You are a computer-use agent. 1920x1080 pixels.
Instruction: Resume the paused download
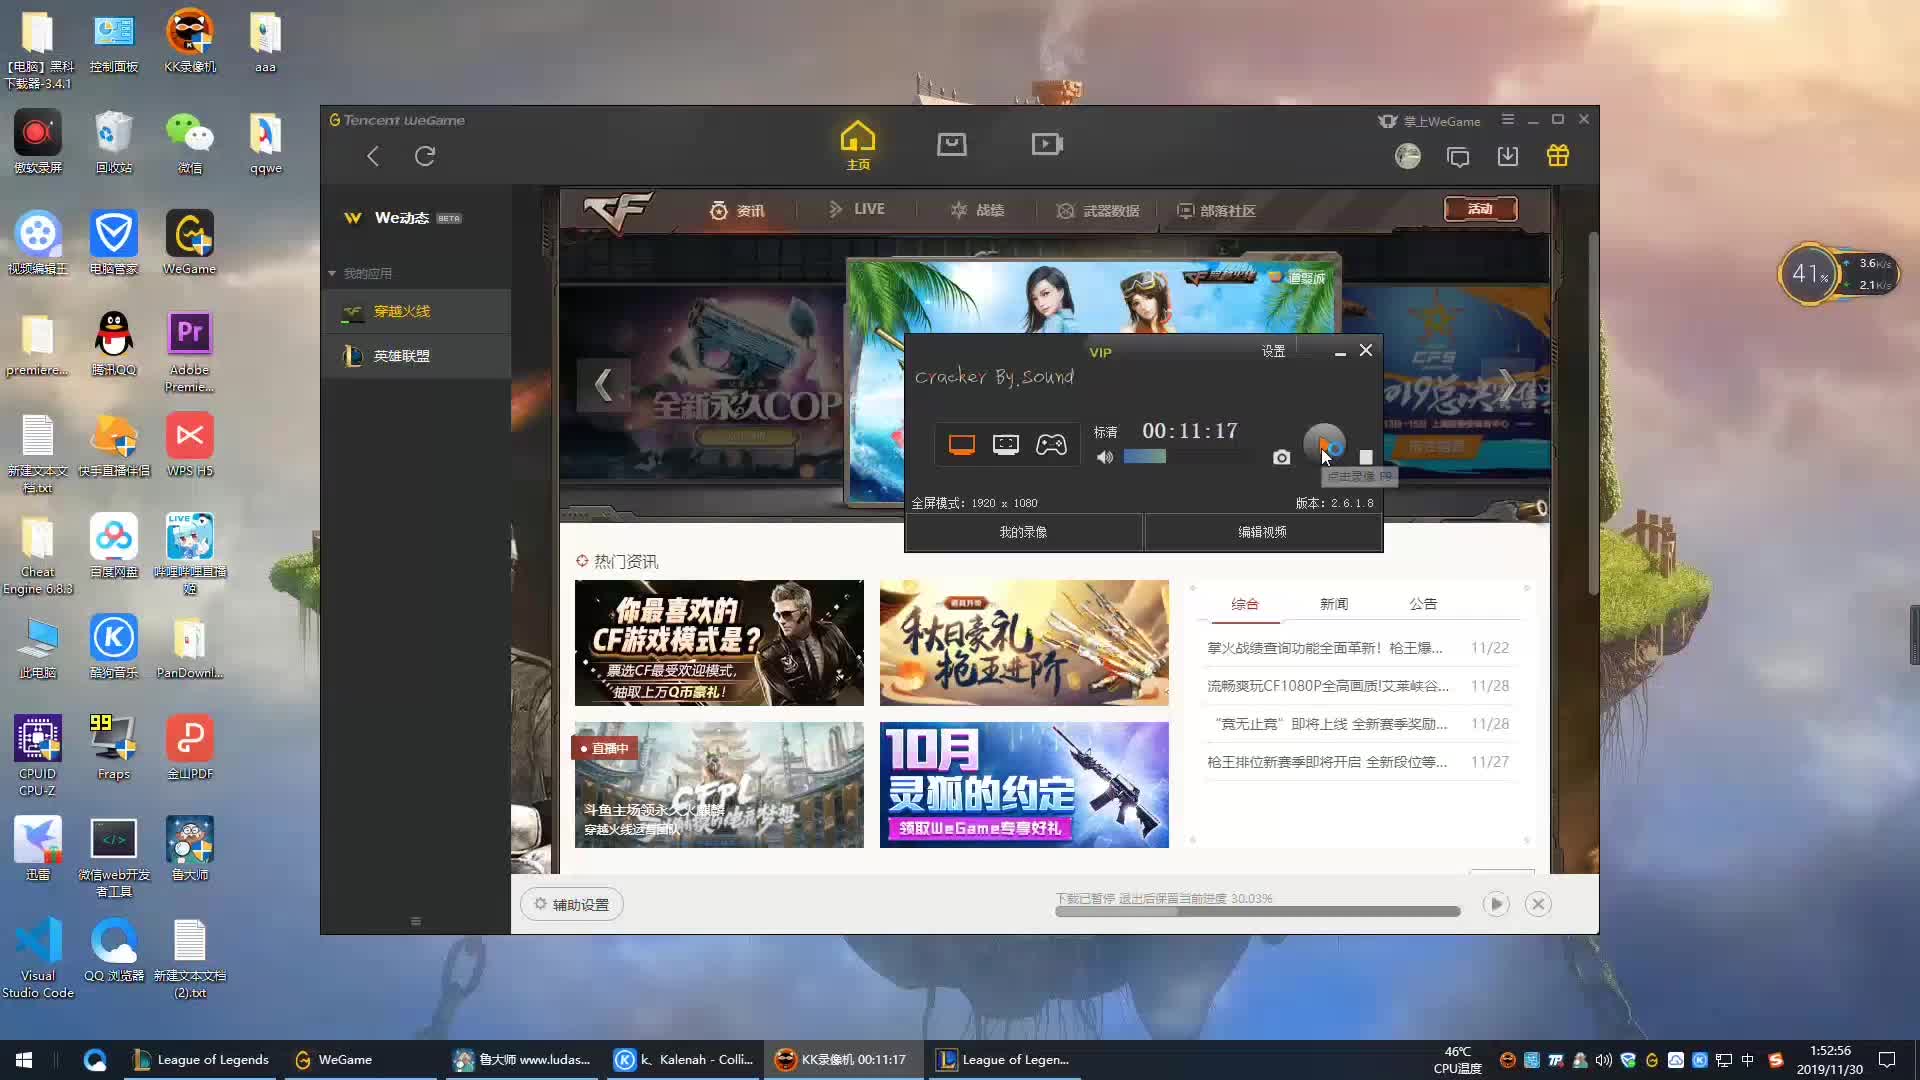point(1496,904)
